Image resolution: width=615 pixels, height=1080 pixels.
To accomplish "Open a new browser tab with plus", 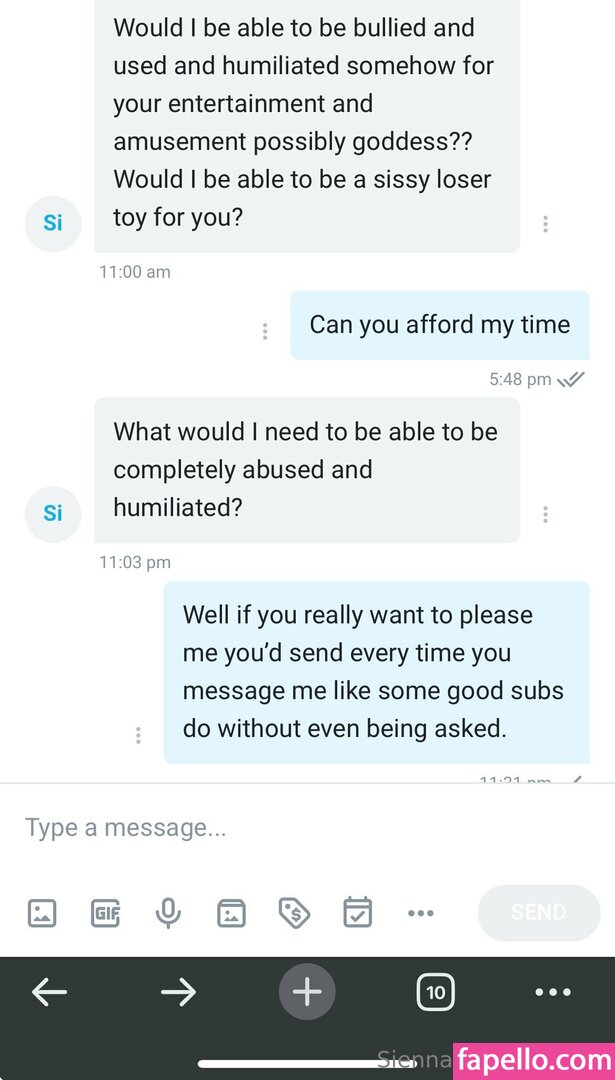I will click(307, 992).
